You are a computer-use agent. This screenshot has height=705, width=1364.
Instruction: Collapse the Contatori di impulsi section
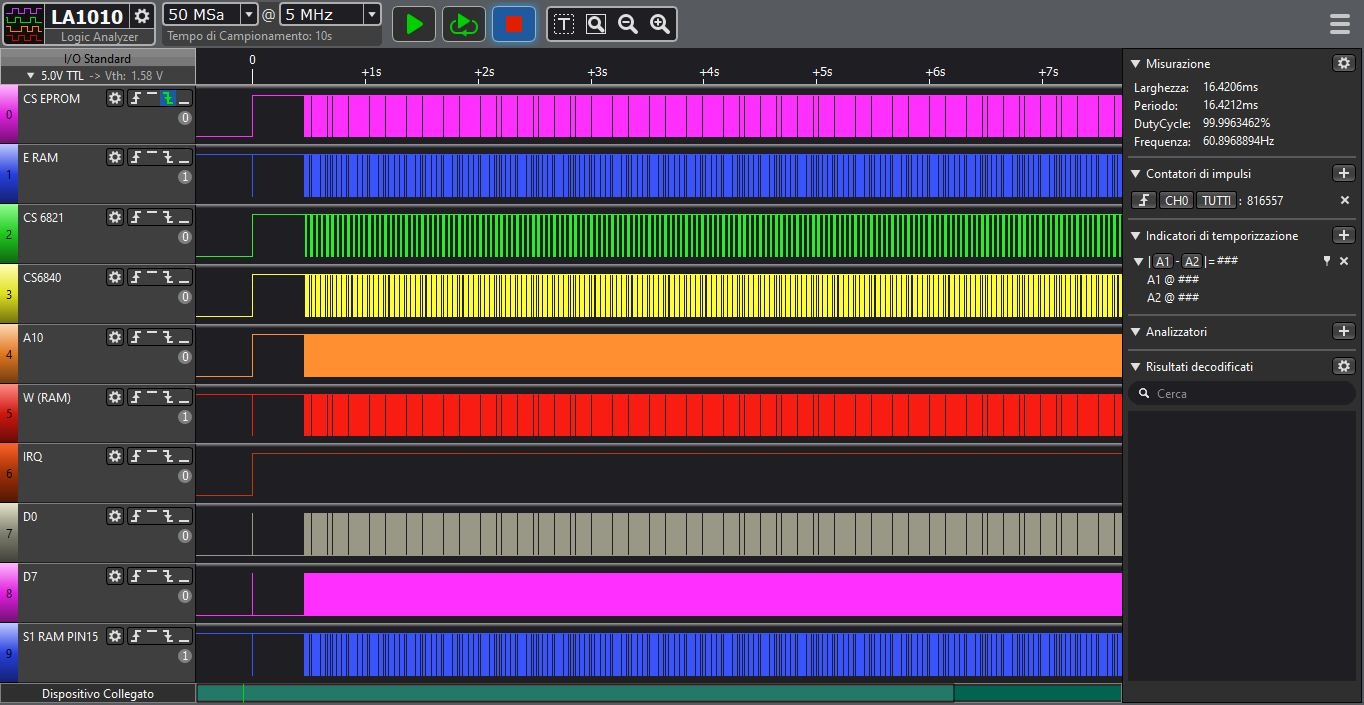[x=1135, y=174]
